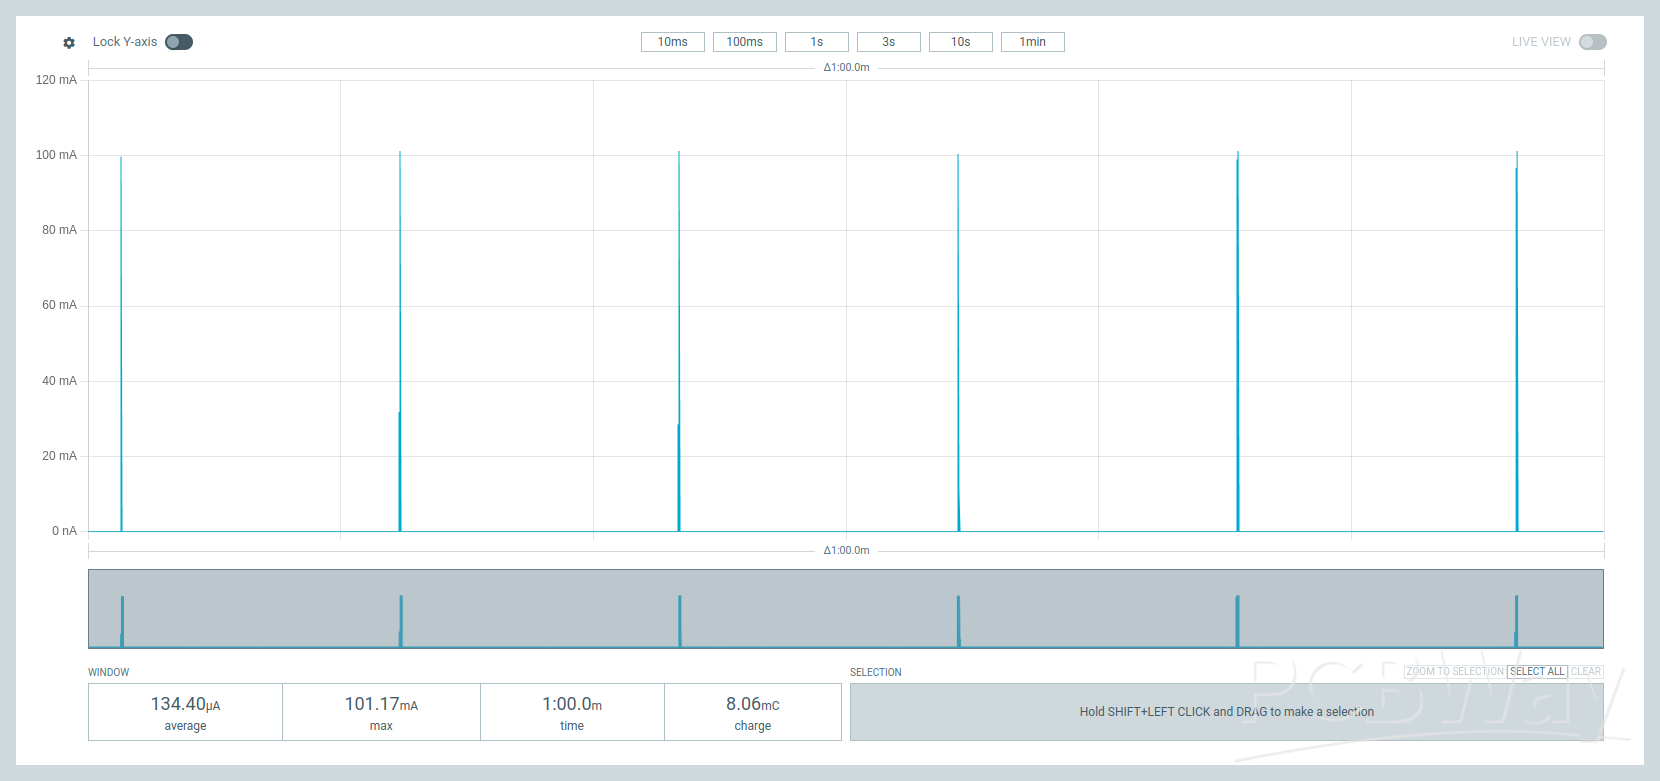Viewport: 1660px width, 781px height.
Task: Pick the 10s time window button
Action: pos(960,42)
